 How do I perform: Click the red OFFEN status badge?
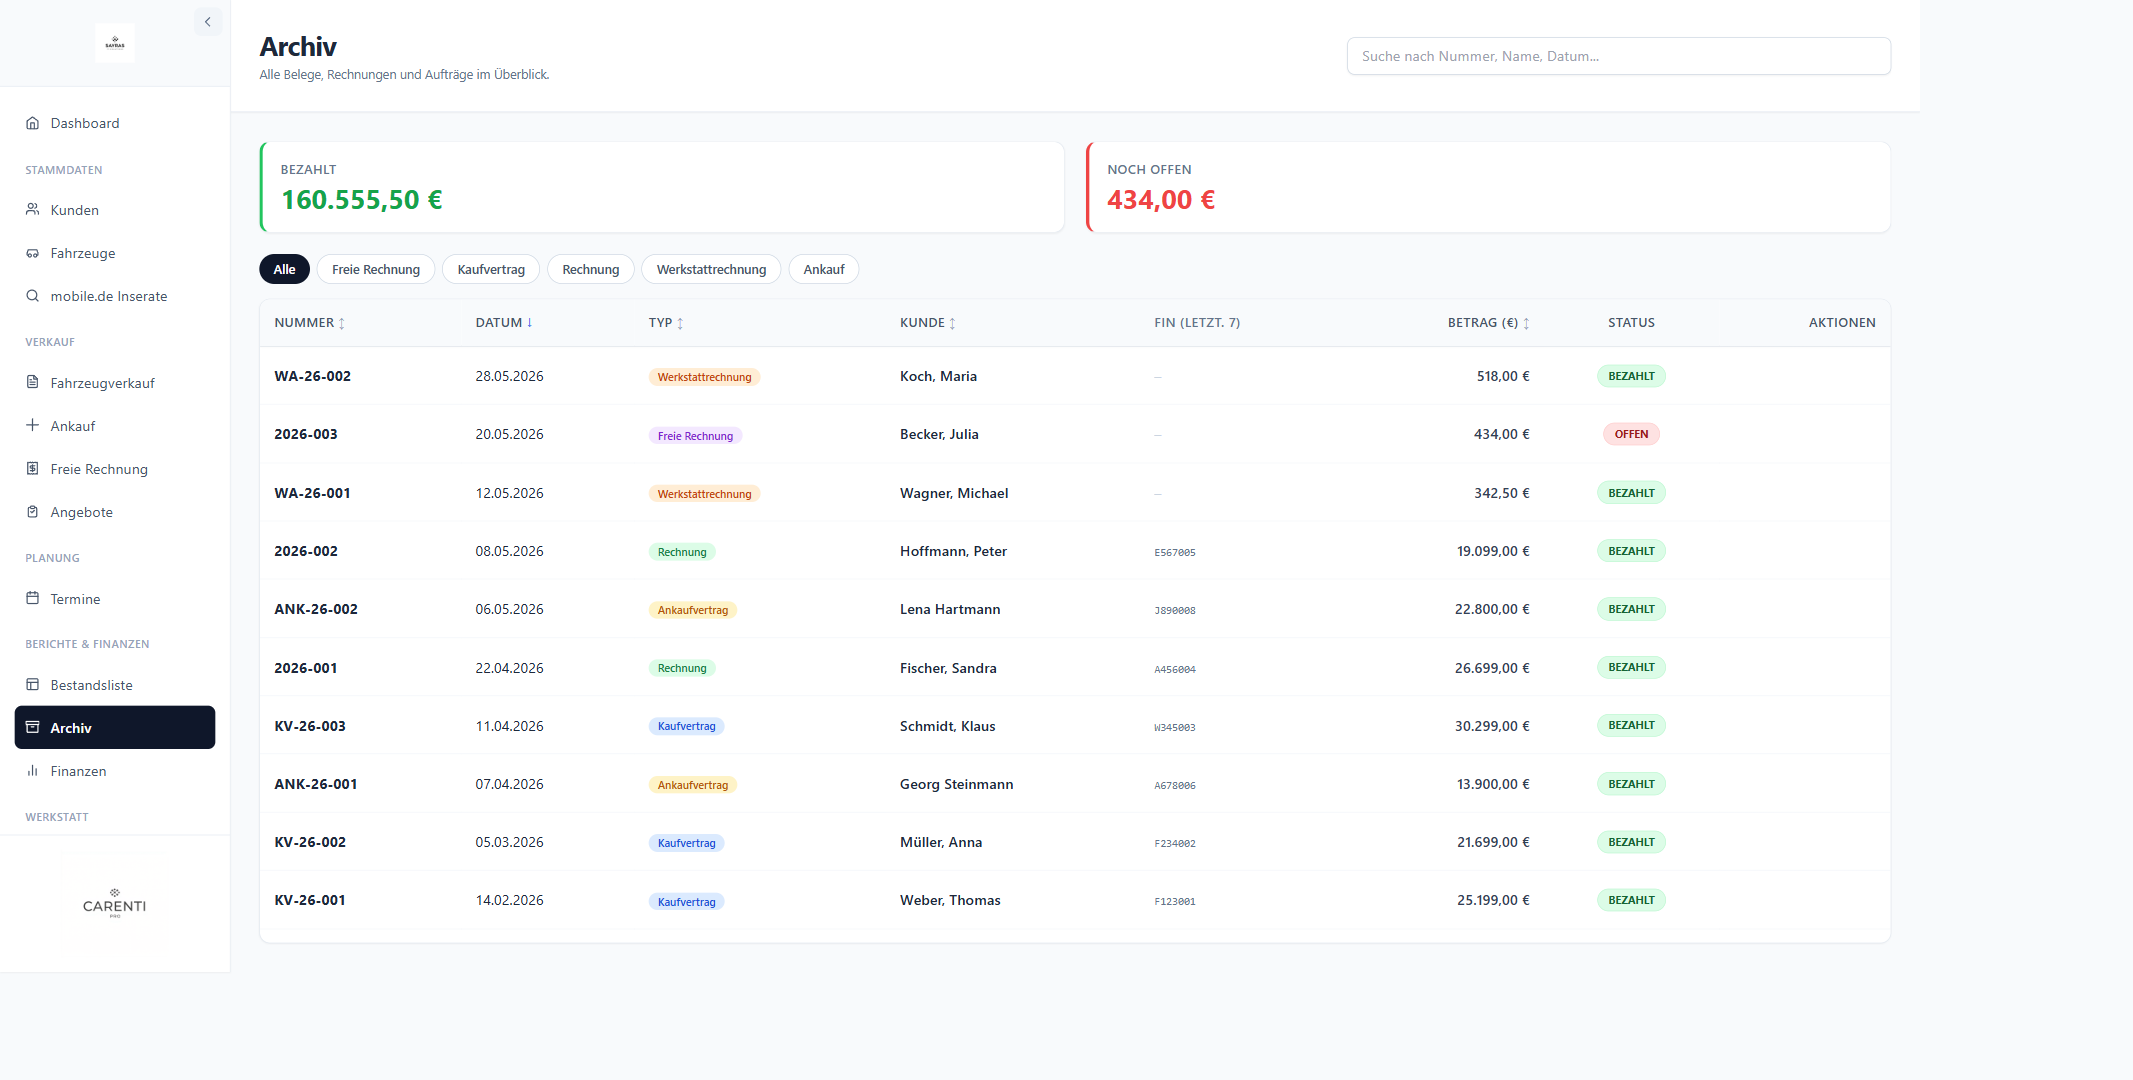click(x=1631, y=434)
